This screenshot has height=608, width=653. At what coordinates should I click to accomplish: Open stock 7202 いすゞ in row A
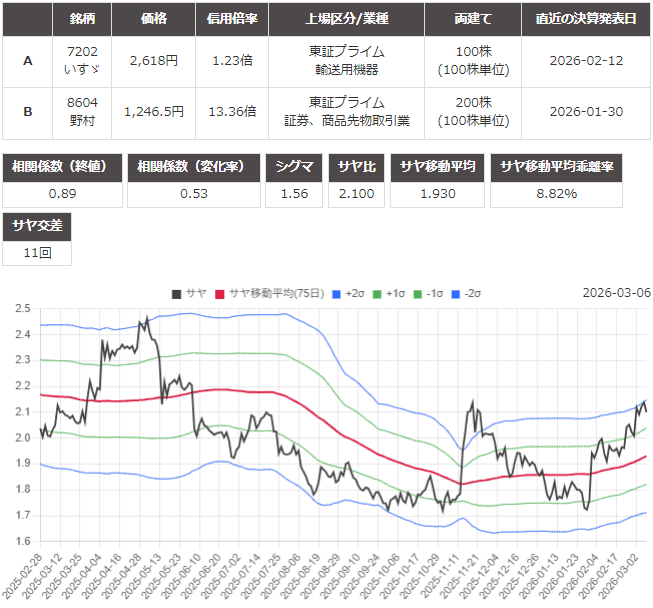coord(82,60)
